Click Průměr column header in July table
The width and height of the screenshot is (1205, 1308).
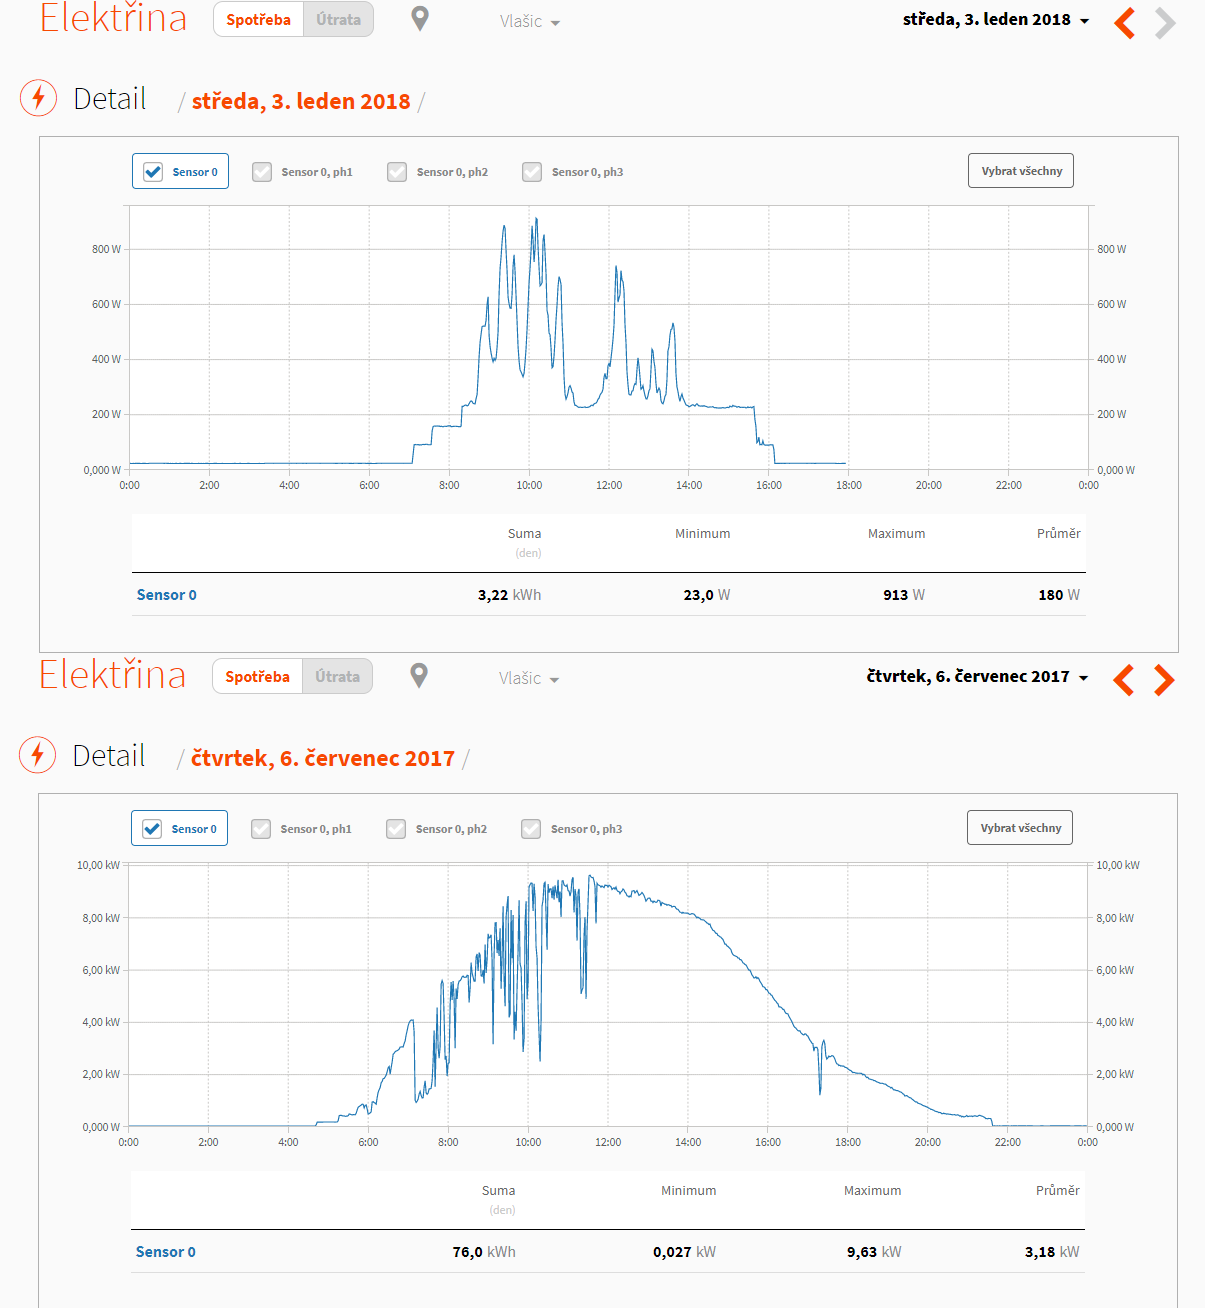1058,1191
